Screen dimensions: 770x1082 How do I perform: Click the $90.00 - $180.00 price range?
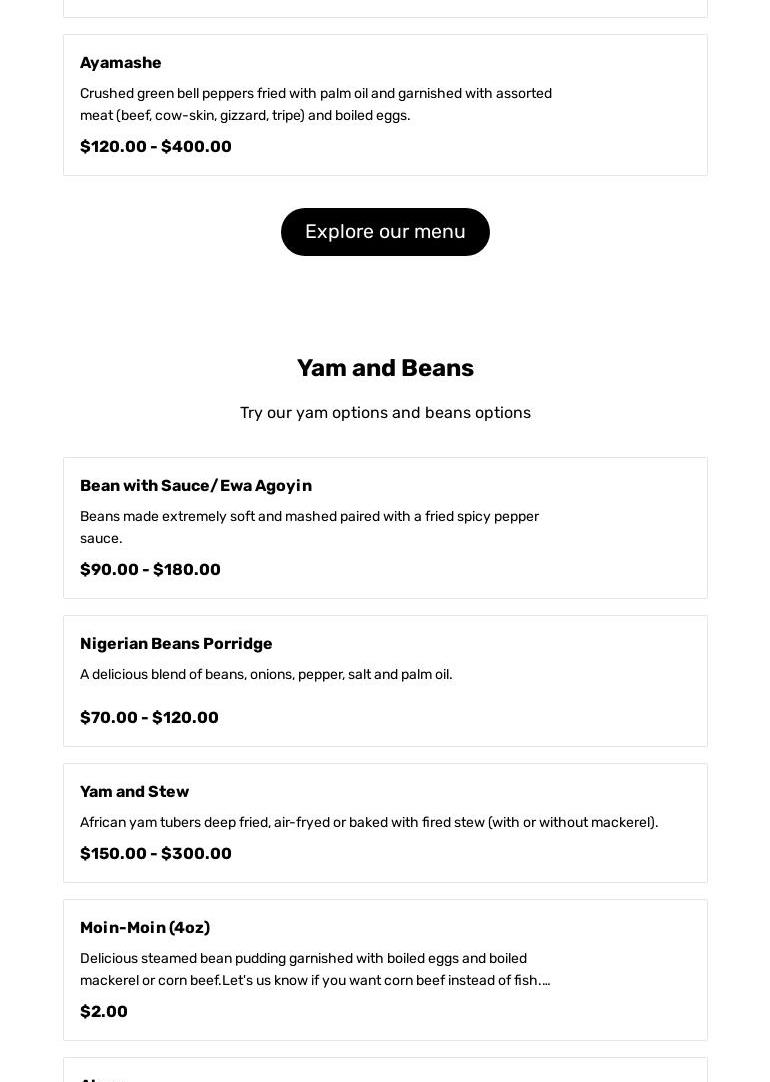[150, 570]
